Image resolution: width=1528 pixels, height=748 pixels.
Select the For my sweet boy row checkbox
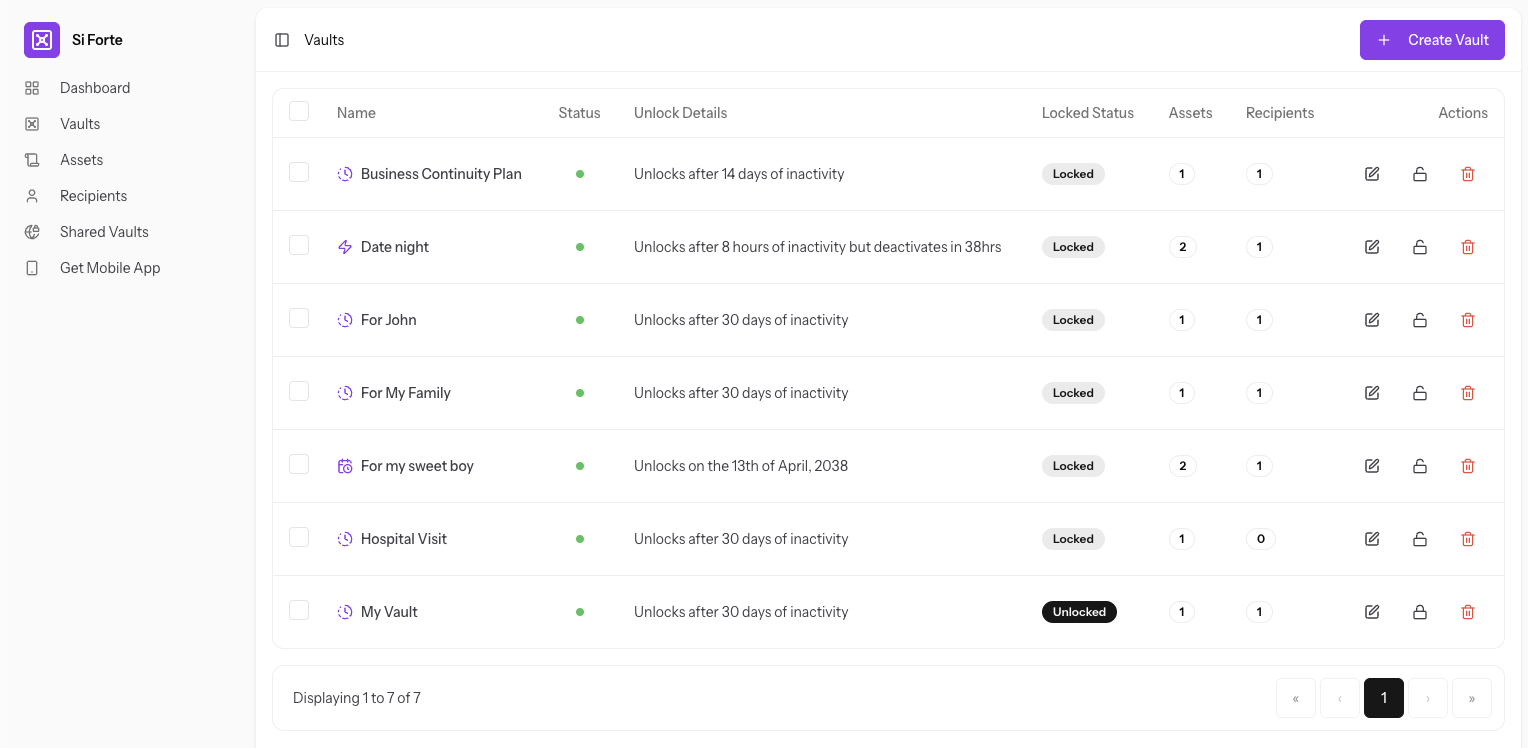[x=299, y=464]
